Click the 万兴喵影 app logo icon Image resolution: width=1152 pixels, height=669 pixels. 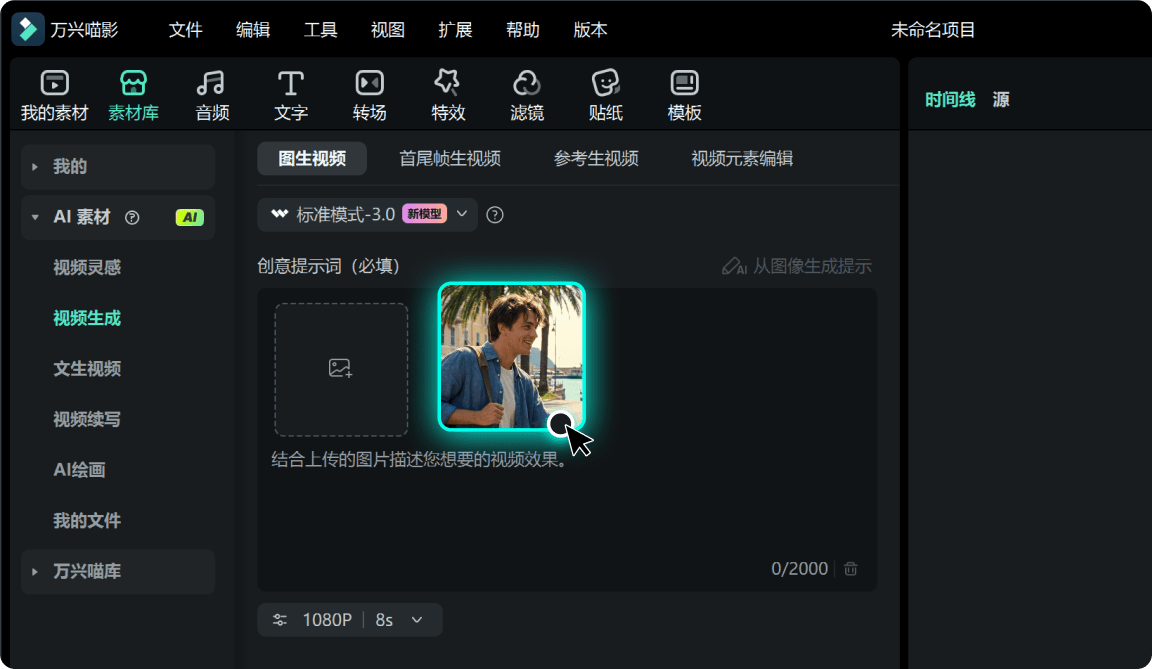(28, 29)
